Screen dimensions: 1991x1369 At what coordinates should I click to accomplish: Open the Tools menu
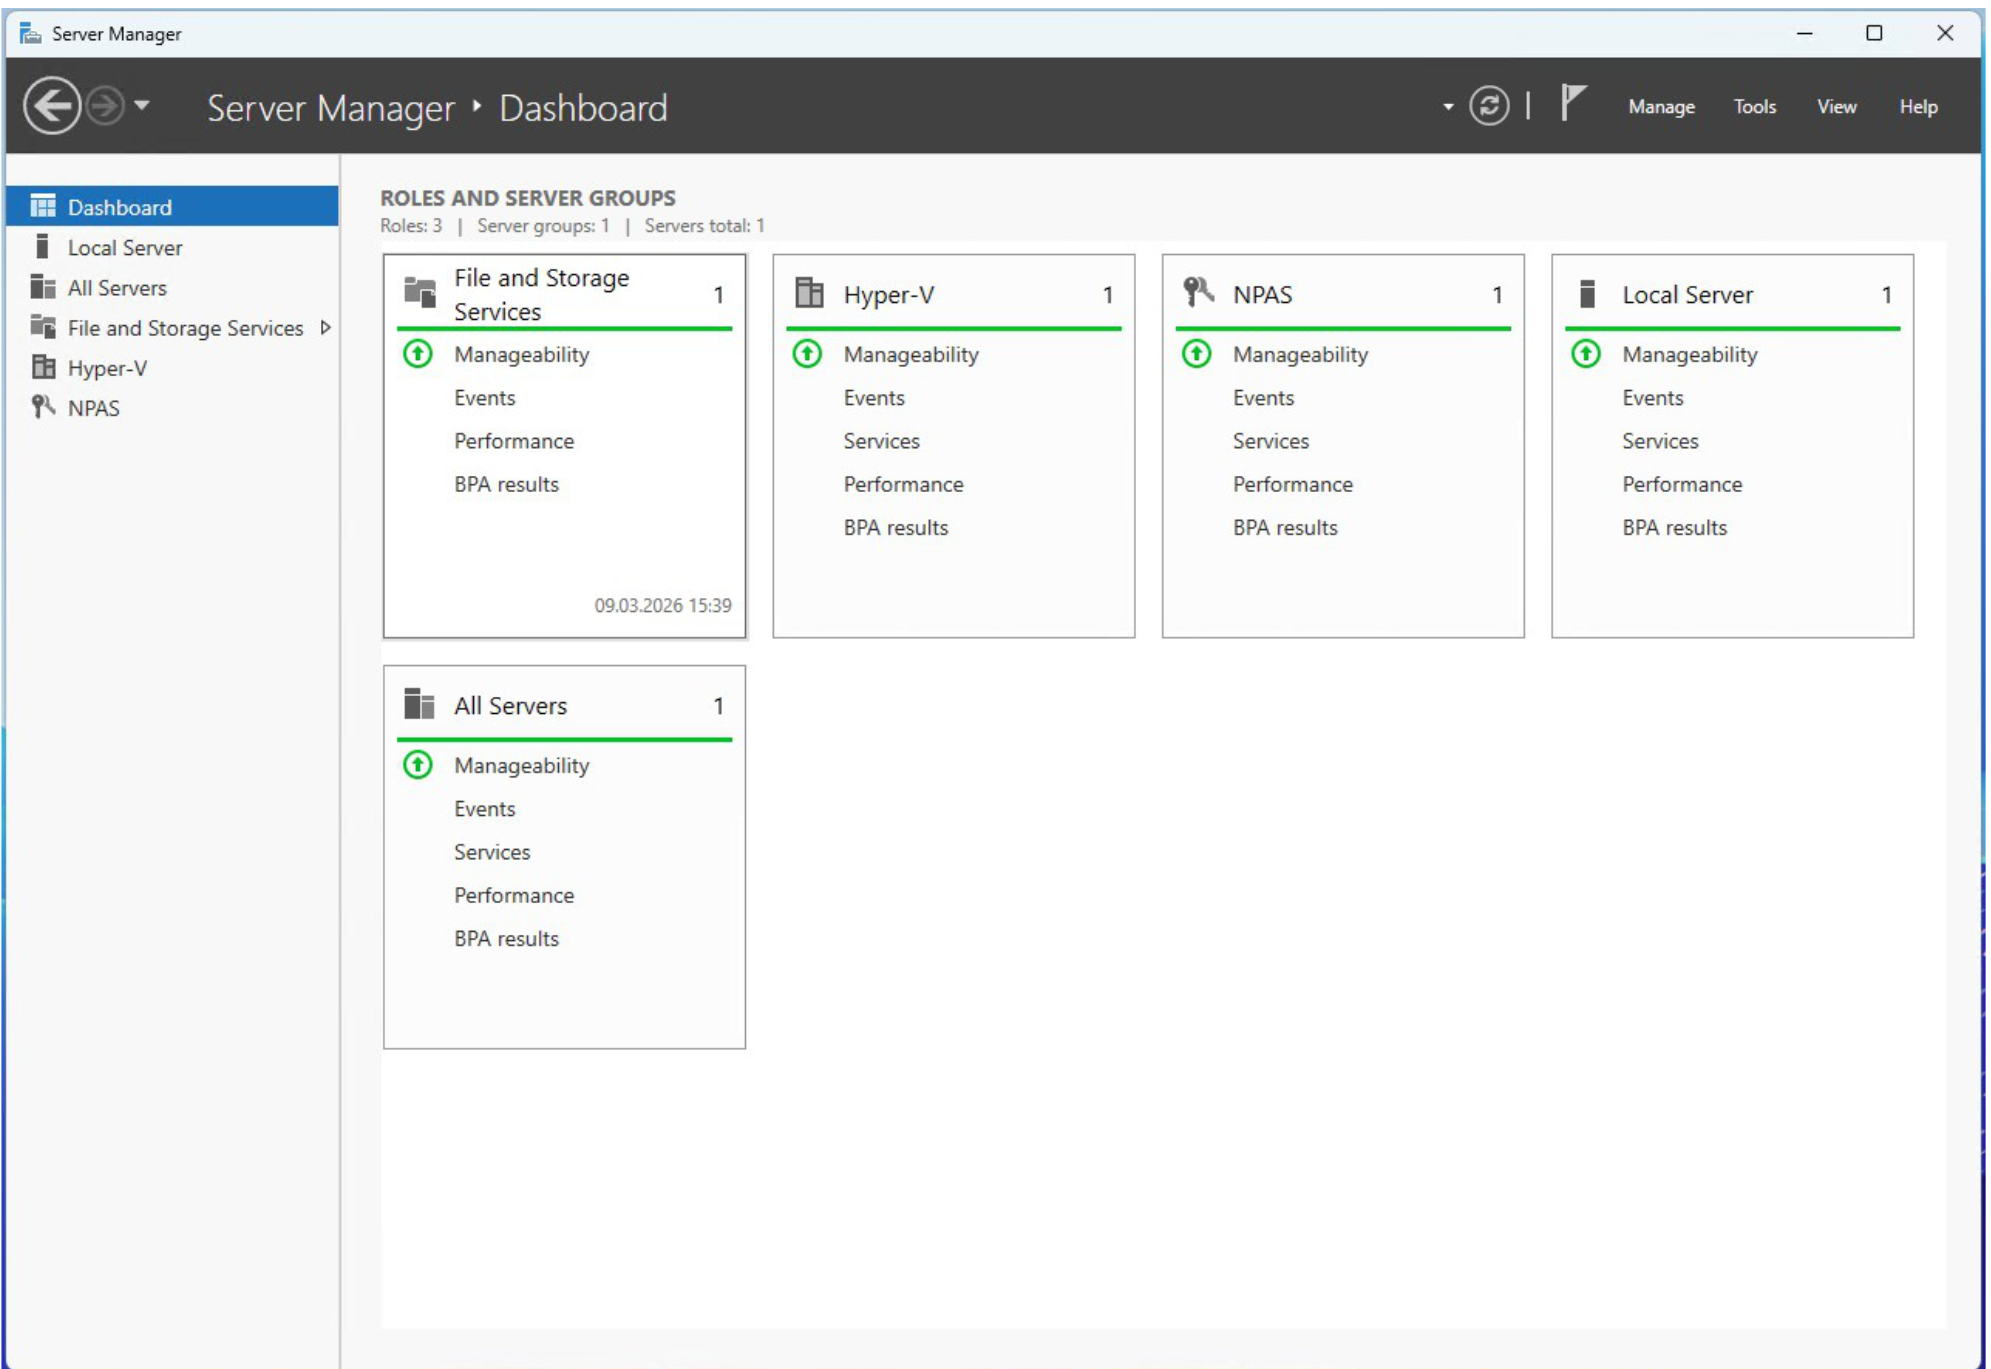point(1754,107)
